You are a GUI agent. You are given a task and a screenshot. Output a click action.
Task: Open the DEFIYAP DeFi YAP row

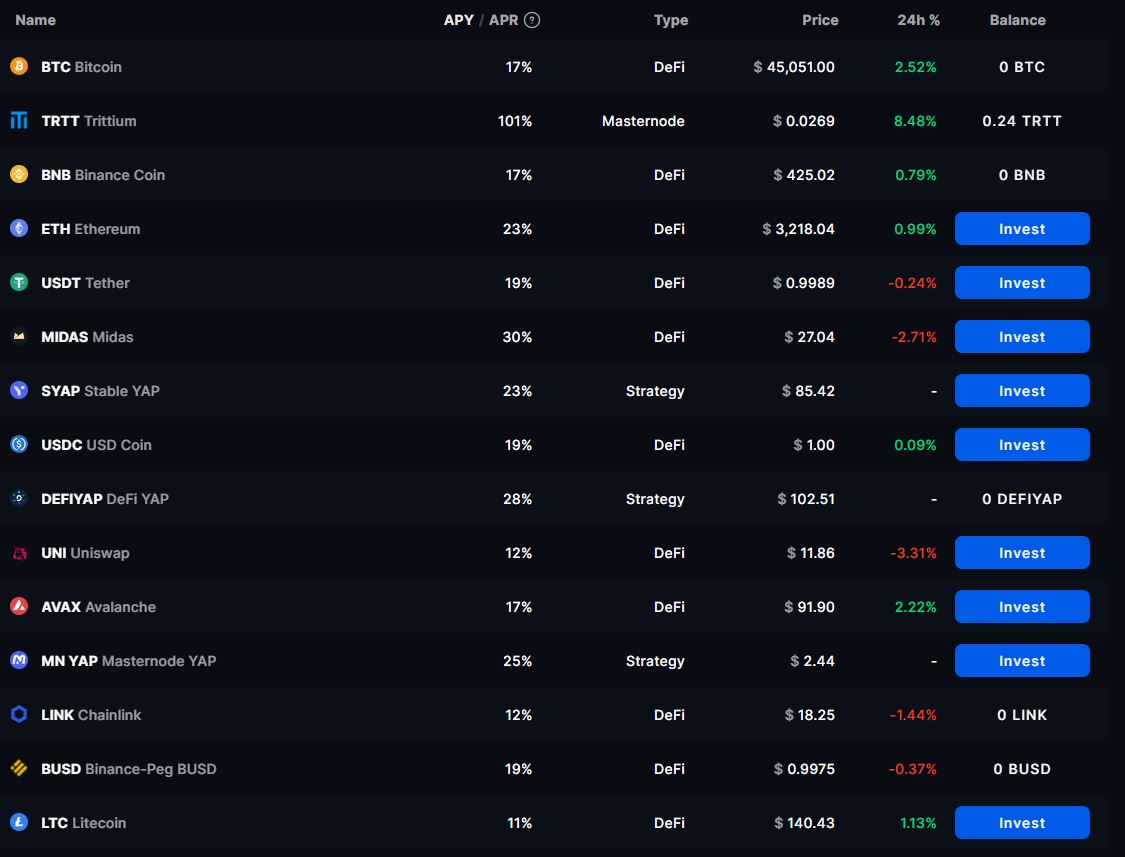[x=105, y=499]
